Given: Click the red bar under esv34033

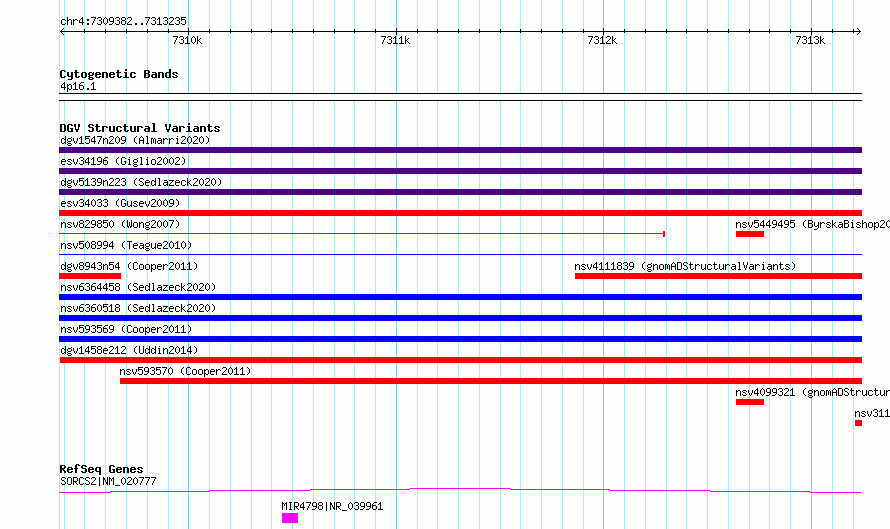Looking at the screenshot, I should click(460, 213).
